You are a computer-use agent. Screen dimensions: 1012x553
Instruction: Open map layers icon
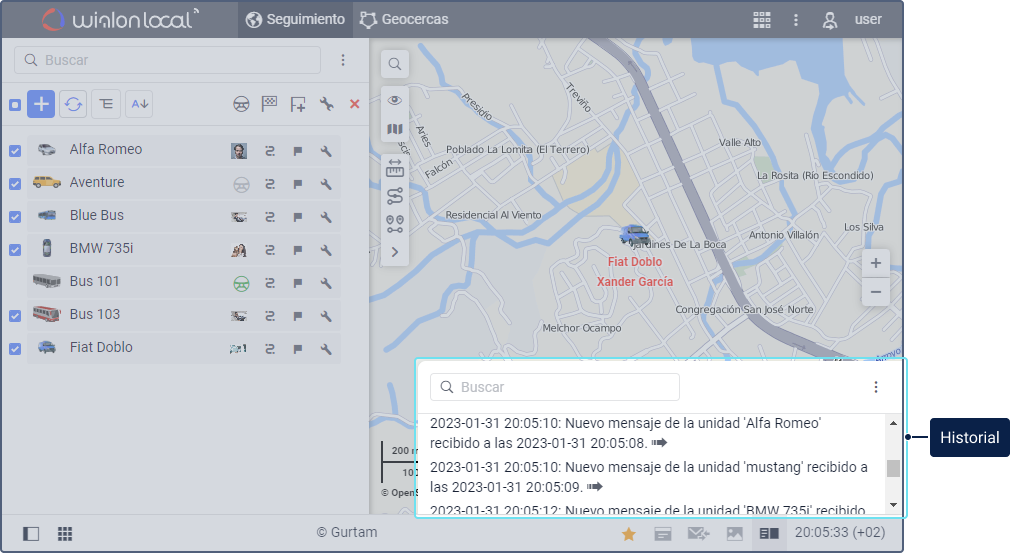(395, 129)
